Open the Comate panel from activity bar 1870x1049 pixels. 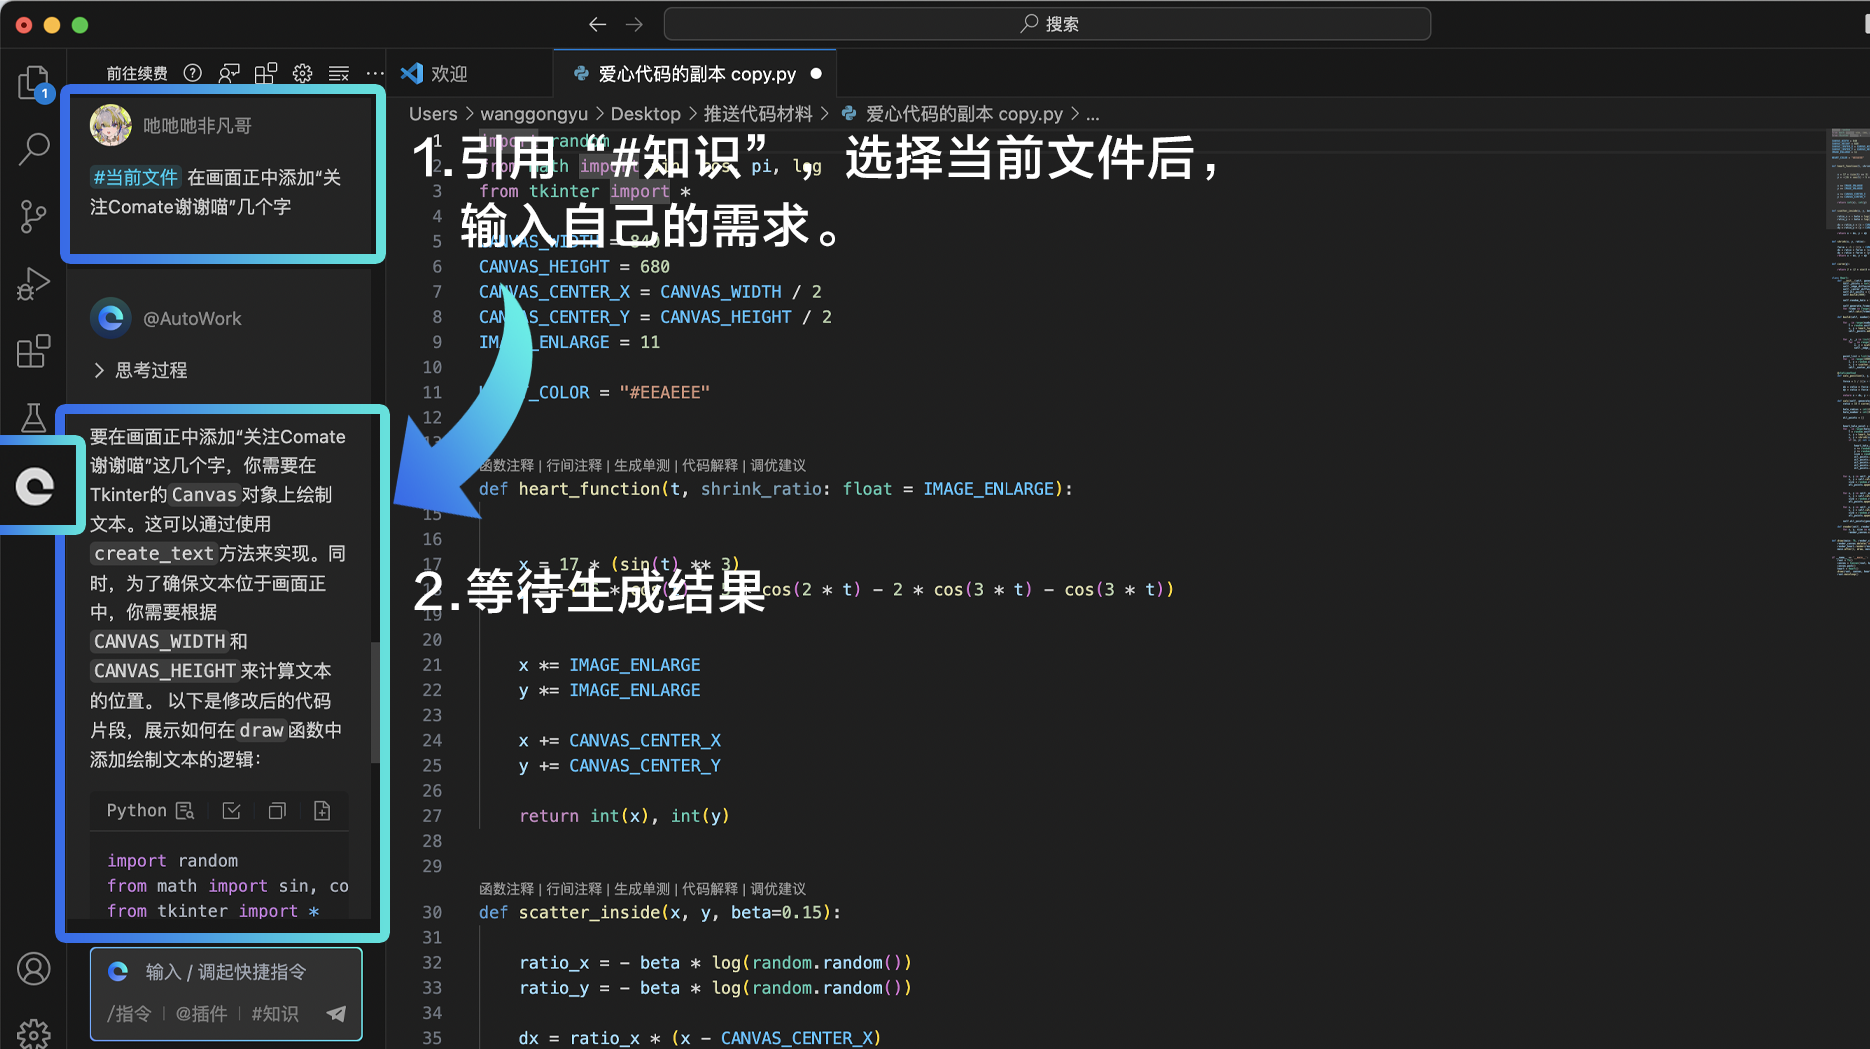35,487
